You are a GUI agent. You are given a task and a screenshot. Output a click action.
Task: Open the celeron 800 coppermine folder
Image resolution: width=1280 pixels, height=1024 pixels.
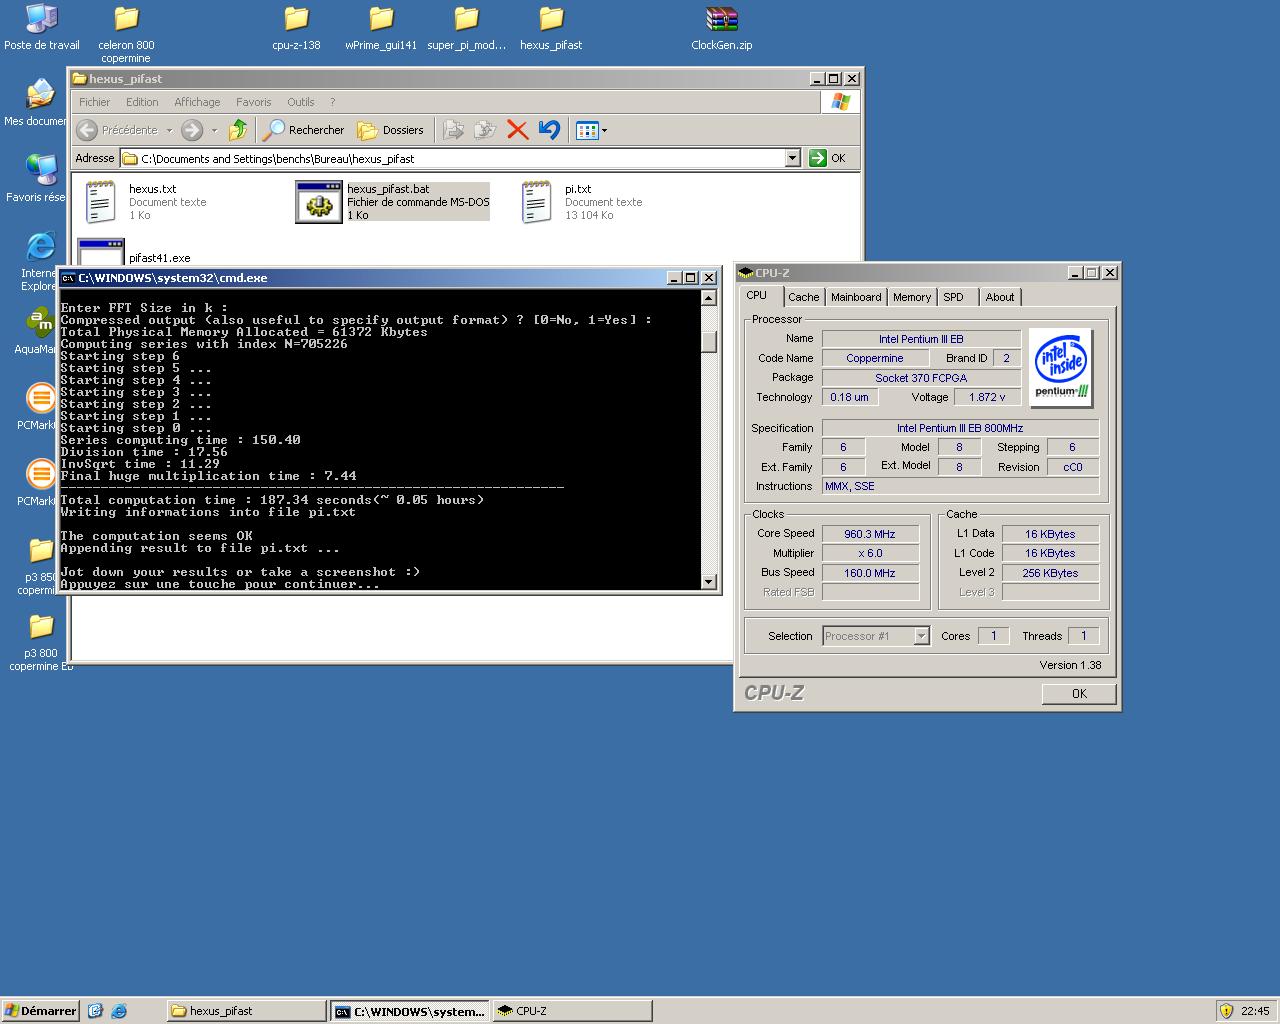(126, 20)
